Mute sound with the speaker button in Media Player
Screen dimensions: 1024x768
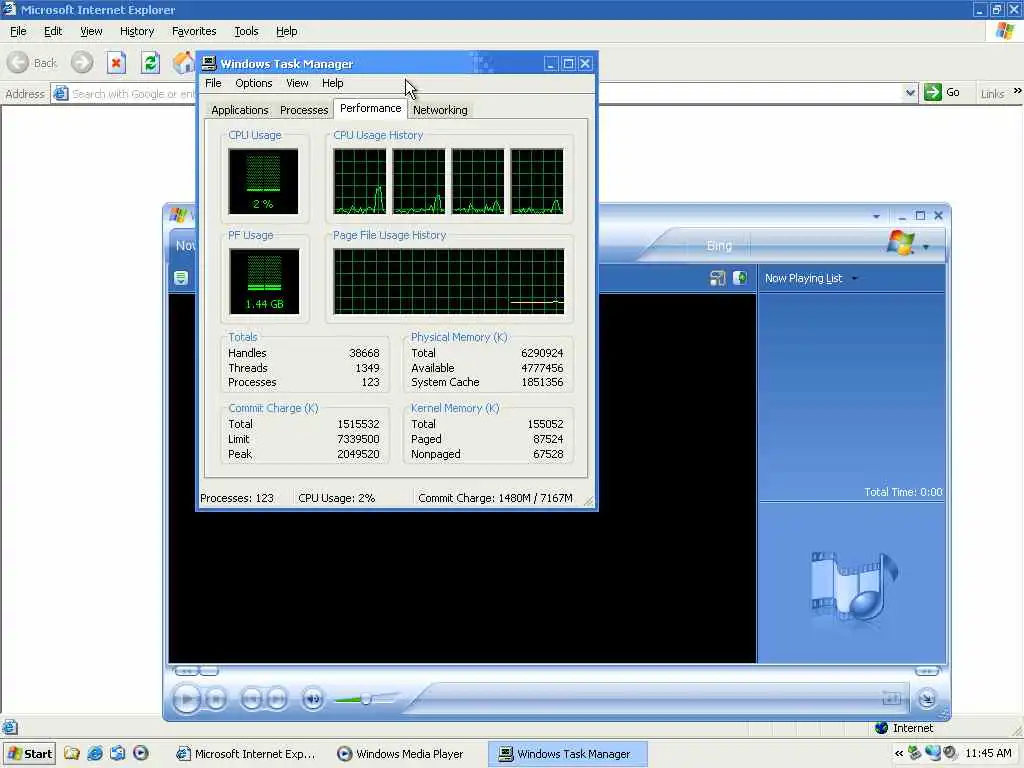click(x=313, y=699)
